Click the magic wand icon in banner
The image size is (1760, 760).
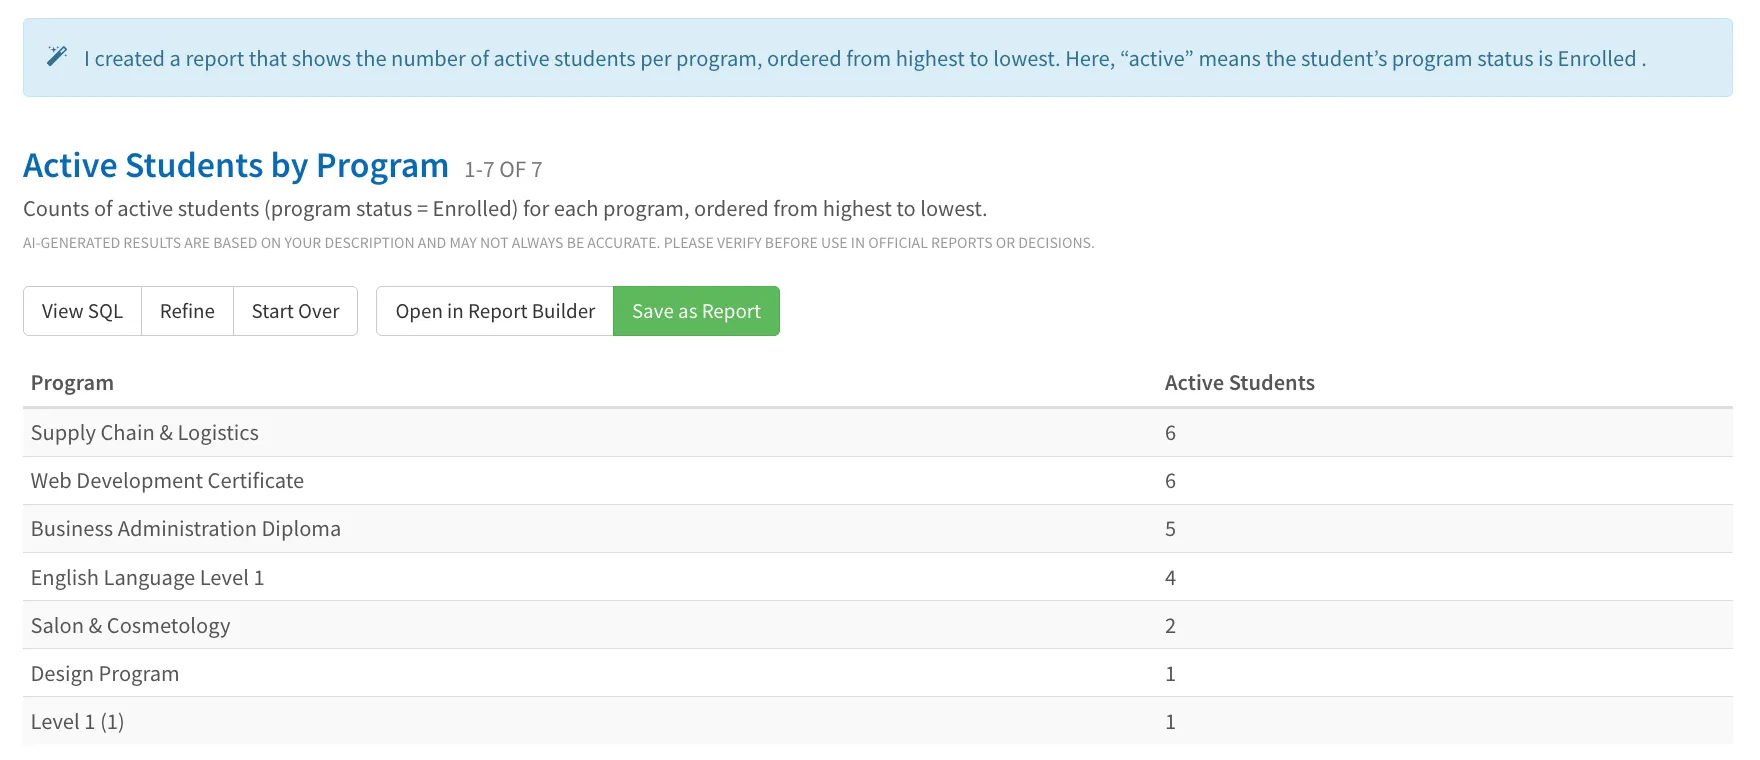tap(57, 56)
